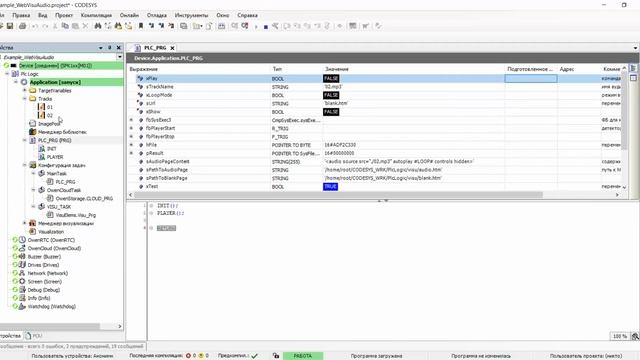
Task: Collapse the MainTask node
Action: [x=33, y=173]
